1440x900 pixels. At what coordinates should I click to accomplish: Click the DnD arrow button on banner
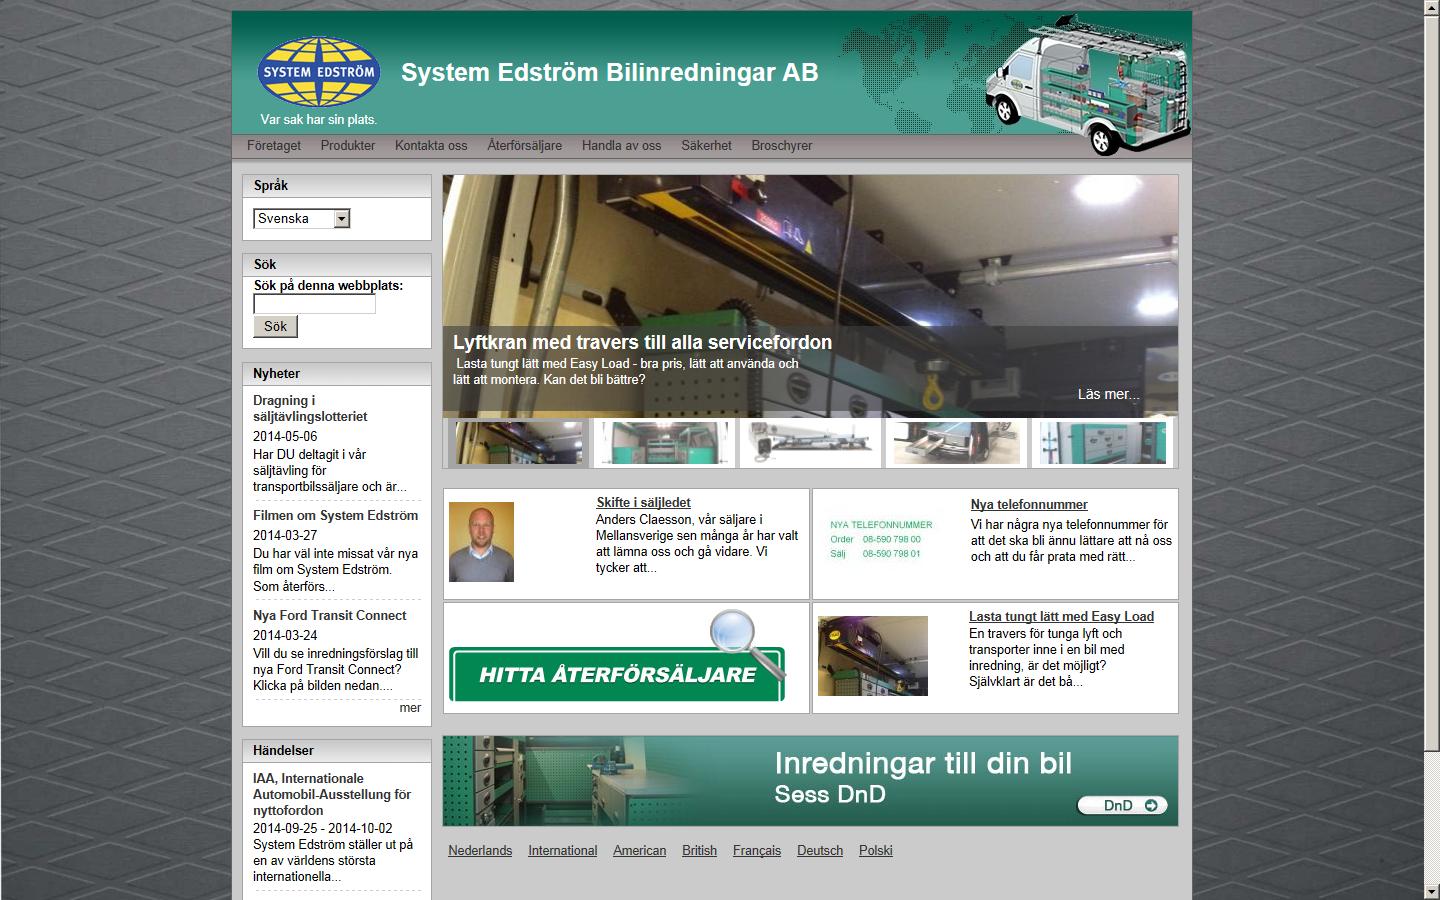tap(1122, 805)
